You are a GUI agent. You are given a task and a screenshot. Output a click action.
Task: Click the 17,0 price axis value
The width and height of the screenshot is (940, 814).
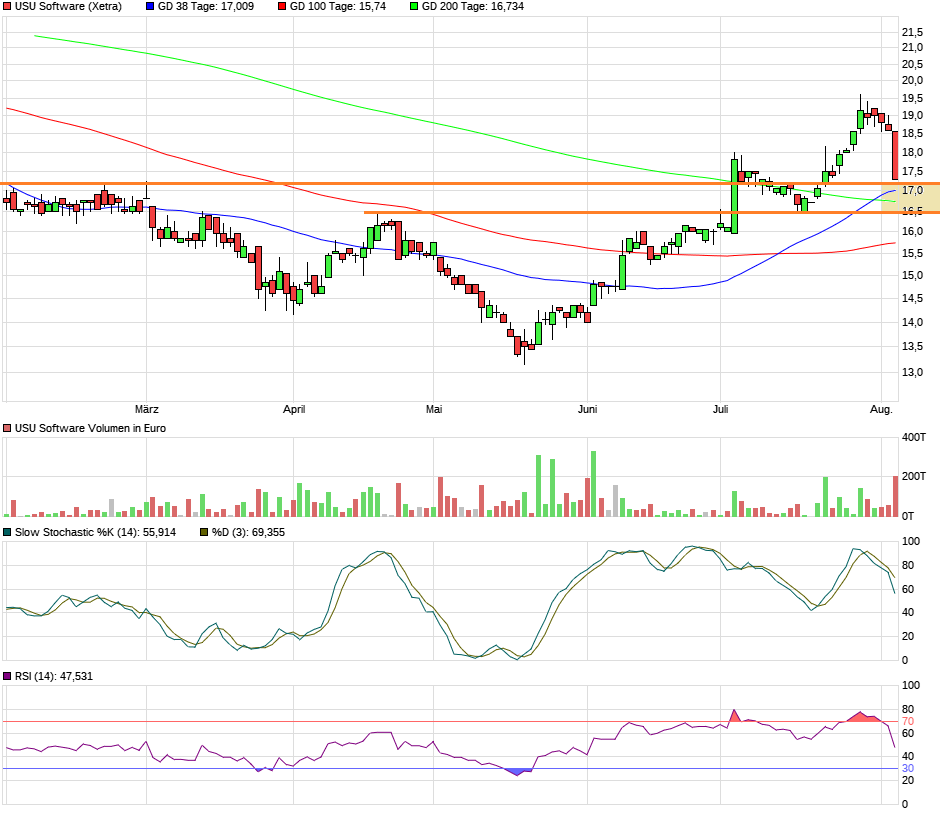tap(912, 191)
